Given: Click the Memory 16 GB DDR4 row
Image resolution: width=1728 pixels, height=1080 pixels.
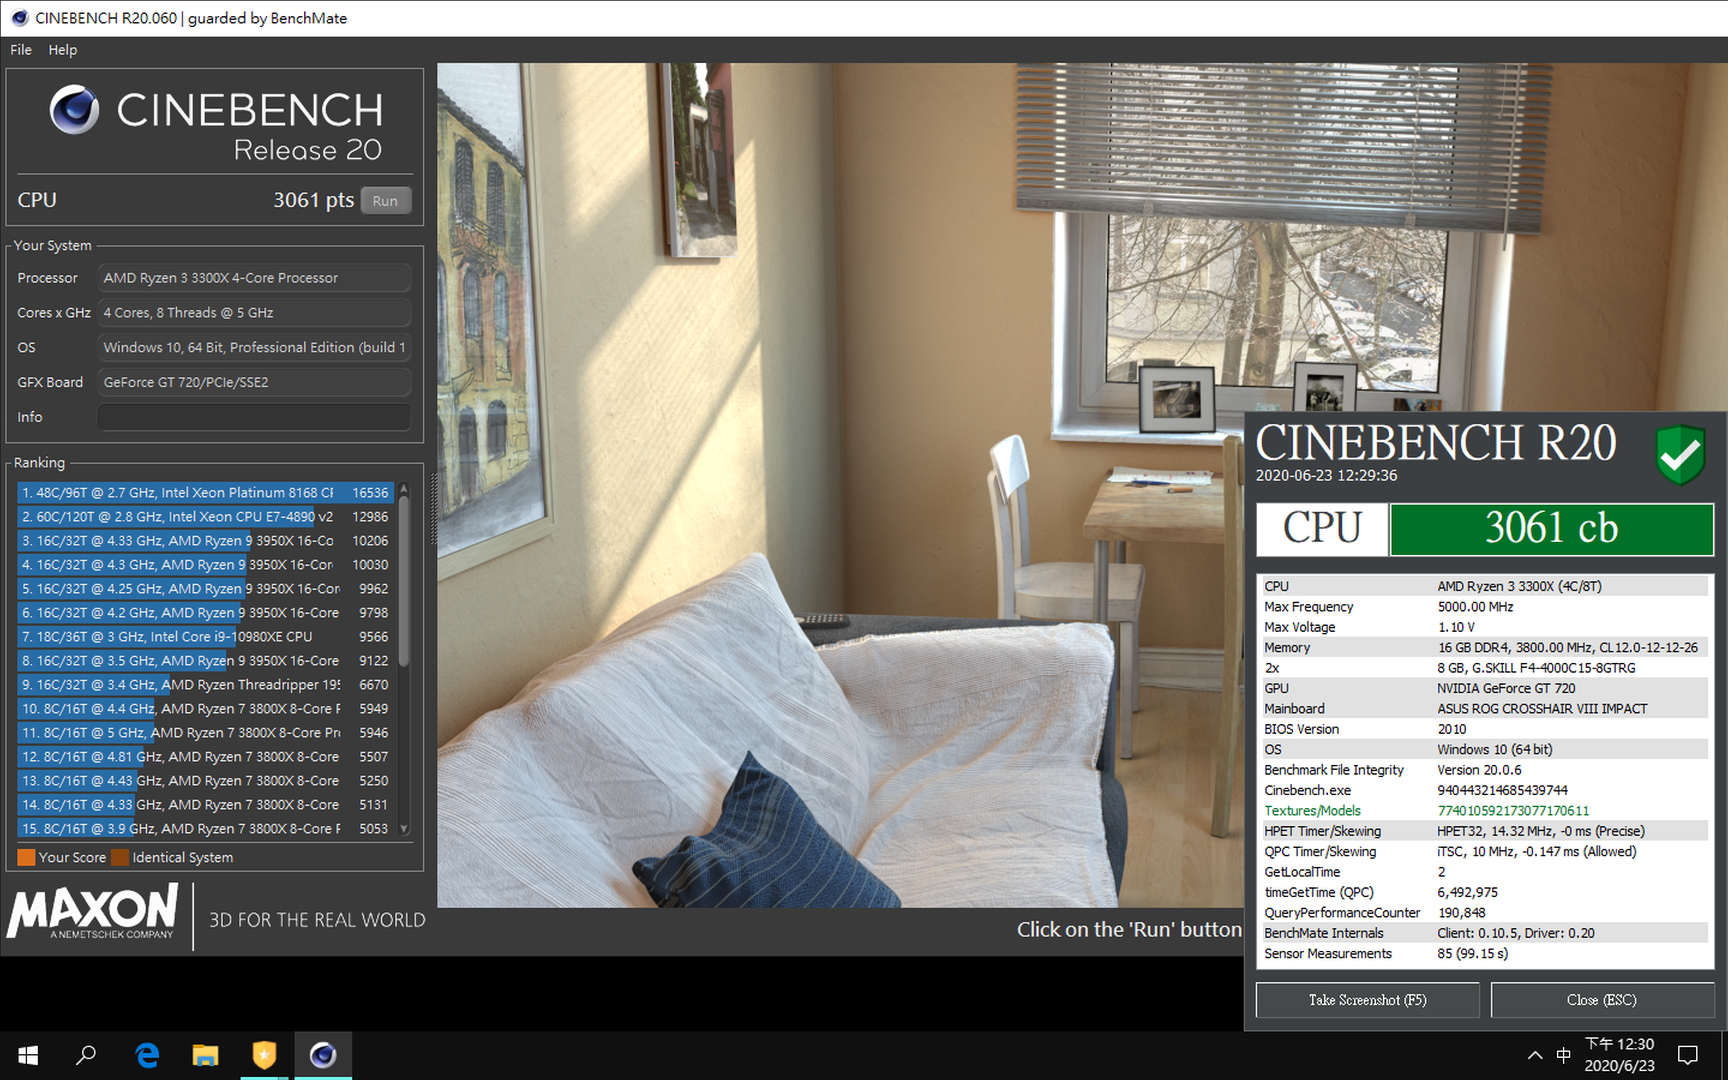Looking at the screenshot, I should point(1484,648).
